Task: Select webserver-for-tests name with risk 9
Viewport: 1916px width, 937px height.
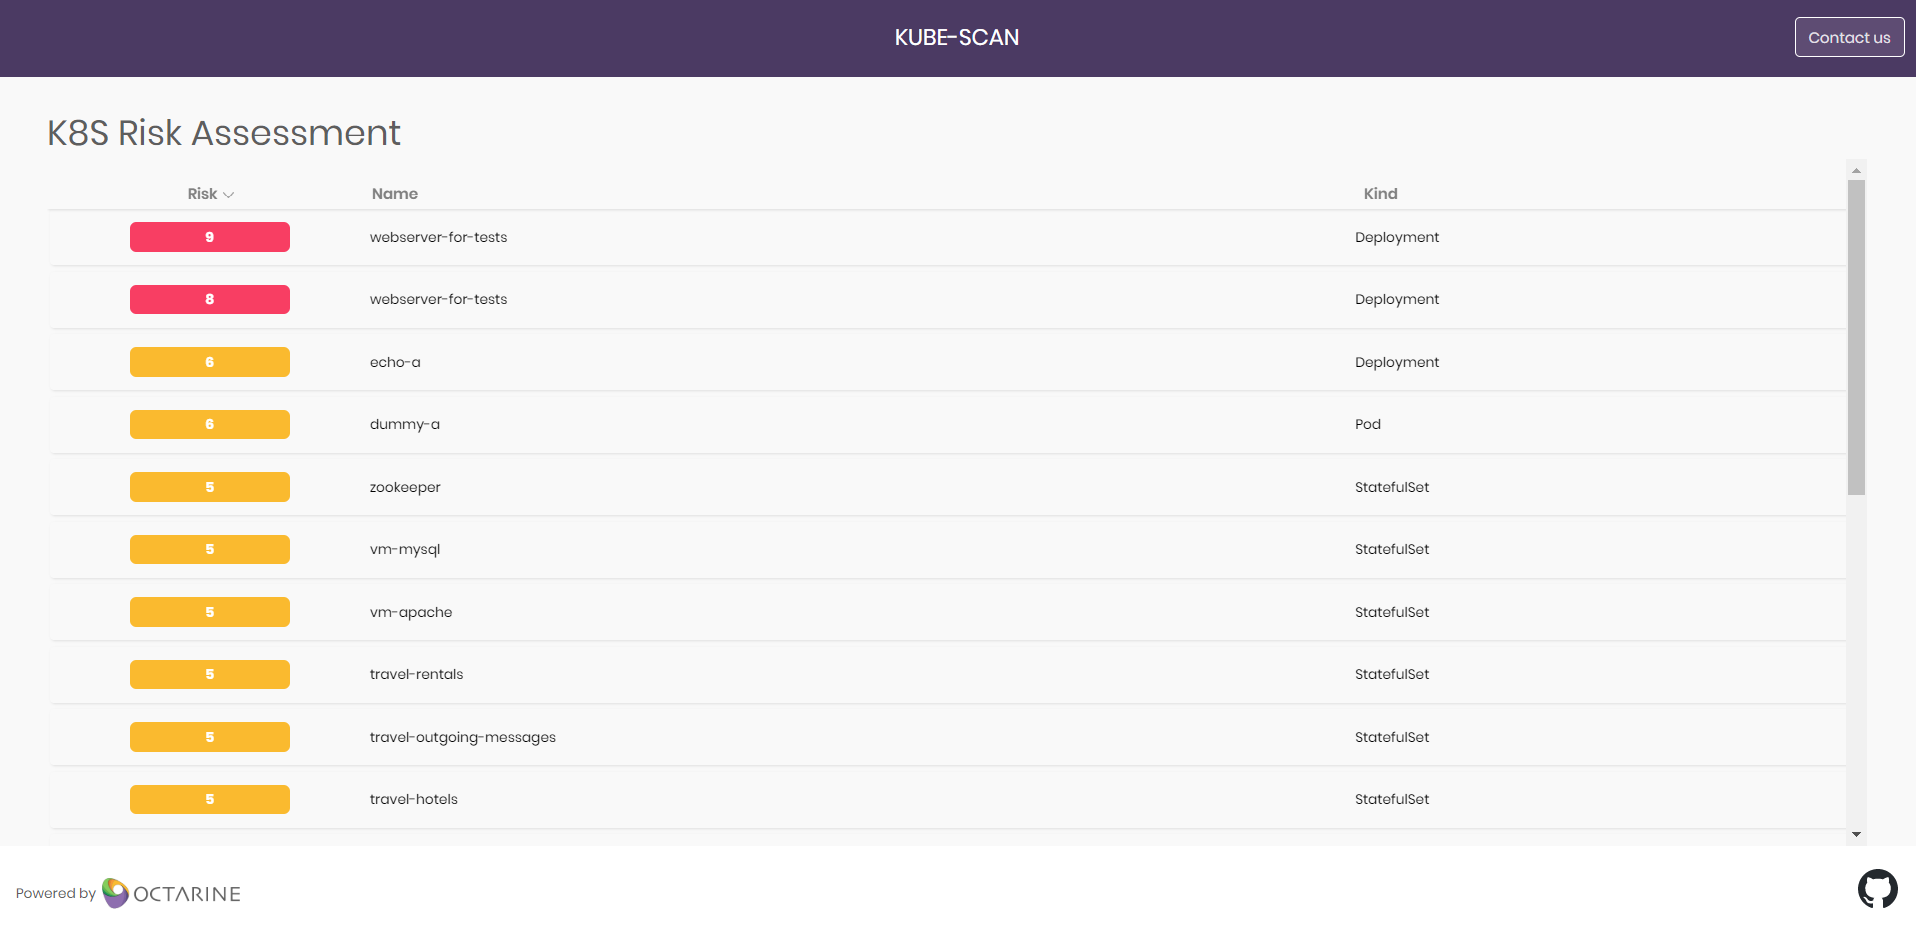Action: [438, 237]
